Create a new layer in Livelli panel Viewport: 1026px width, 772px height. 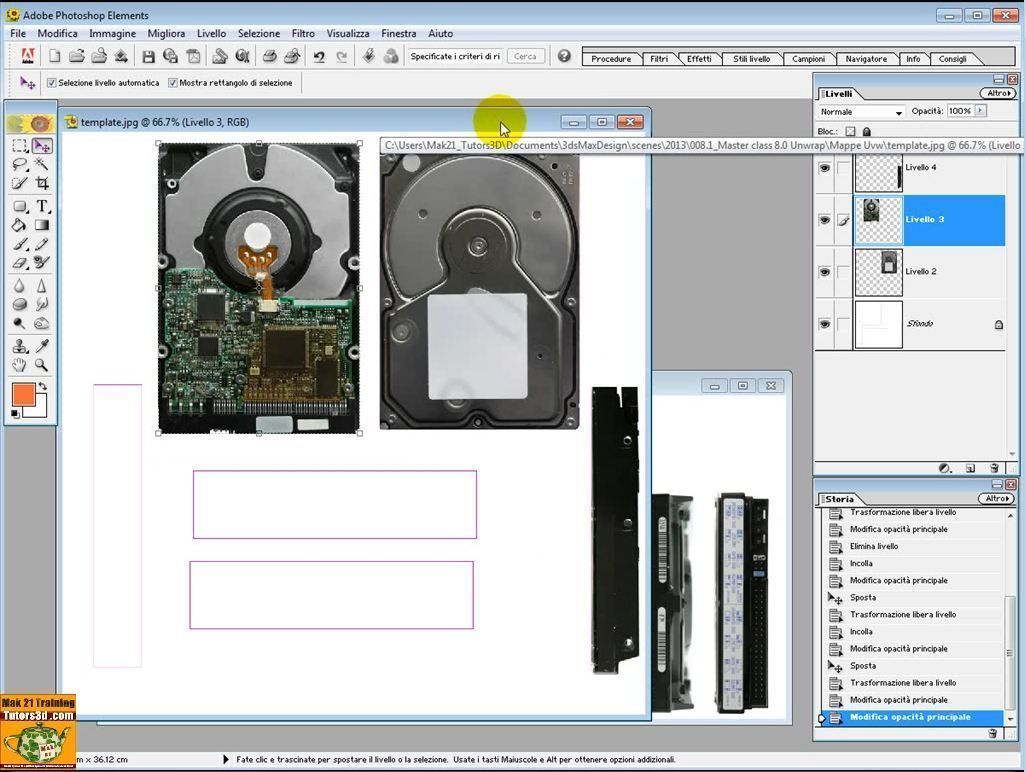pos(970,468)
